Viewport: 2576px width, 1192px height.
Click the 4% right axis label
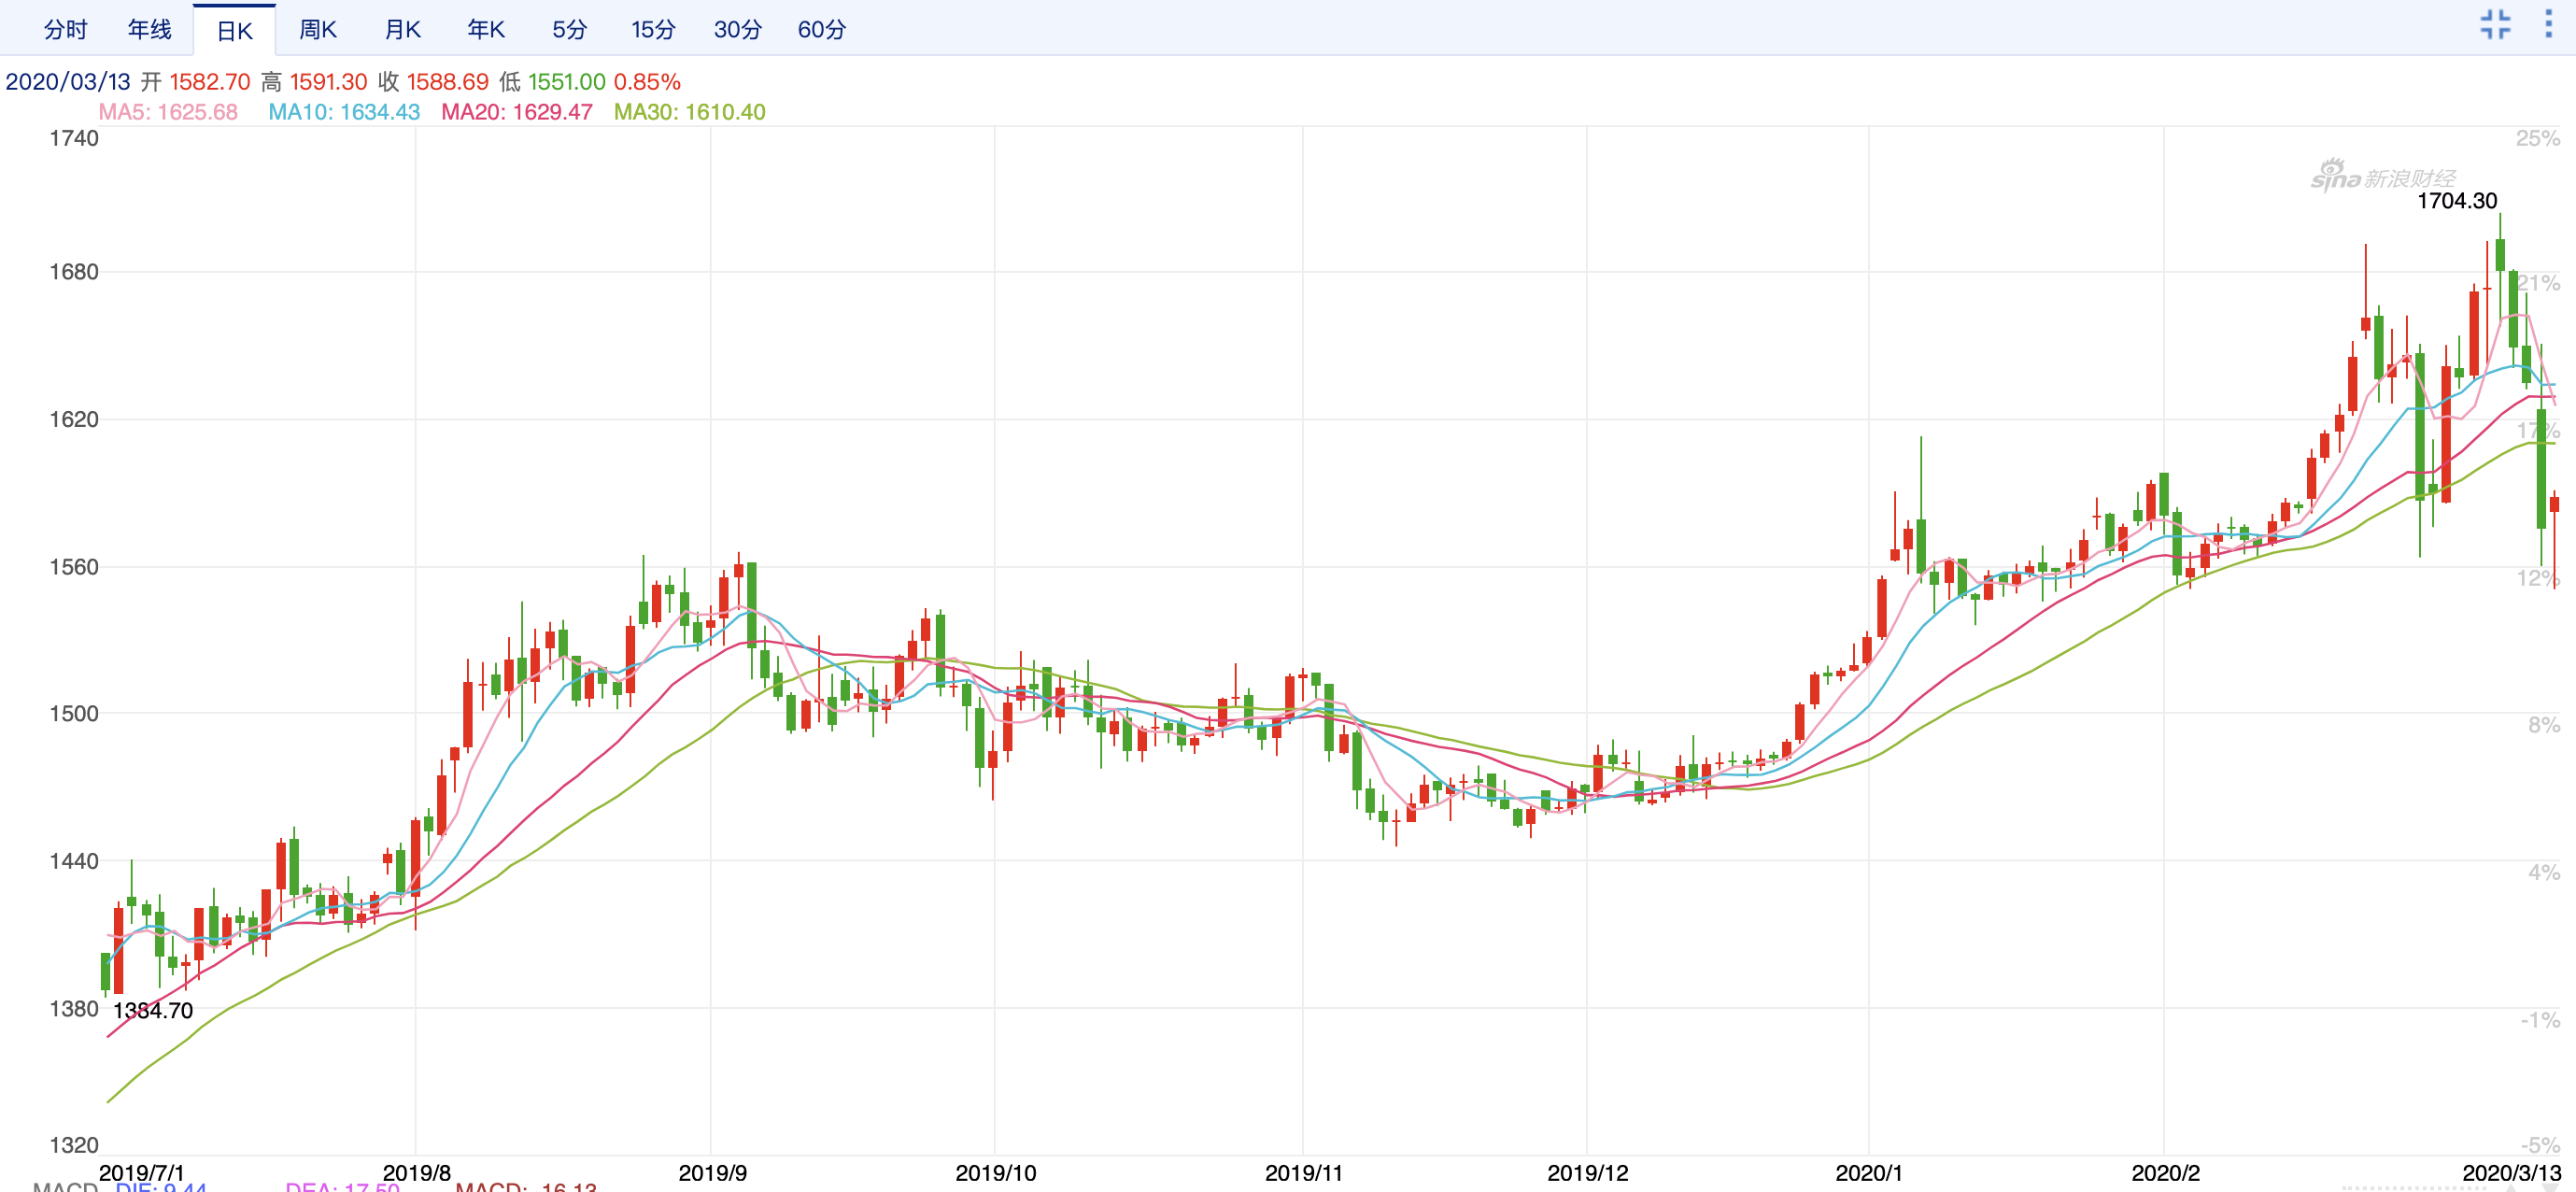(2544, 873)
